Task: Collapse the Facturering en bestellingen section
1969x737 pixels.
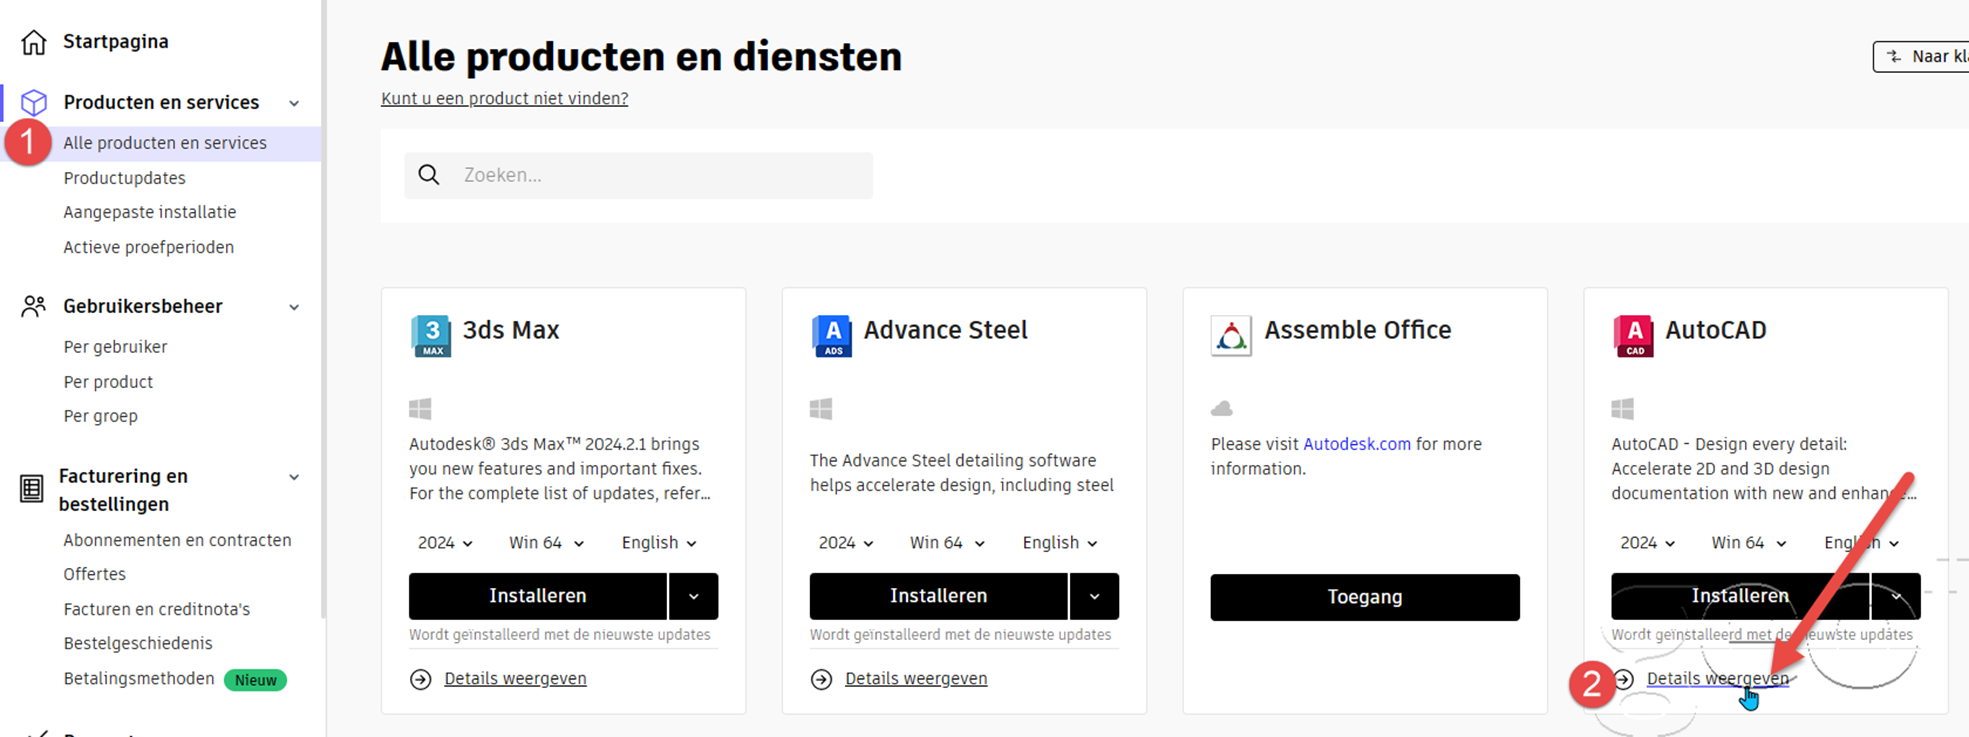Action: (x=294, y=477)
